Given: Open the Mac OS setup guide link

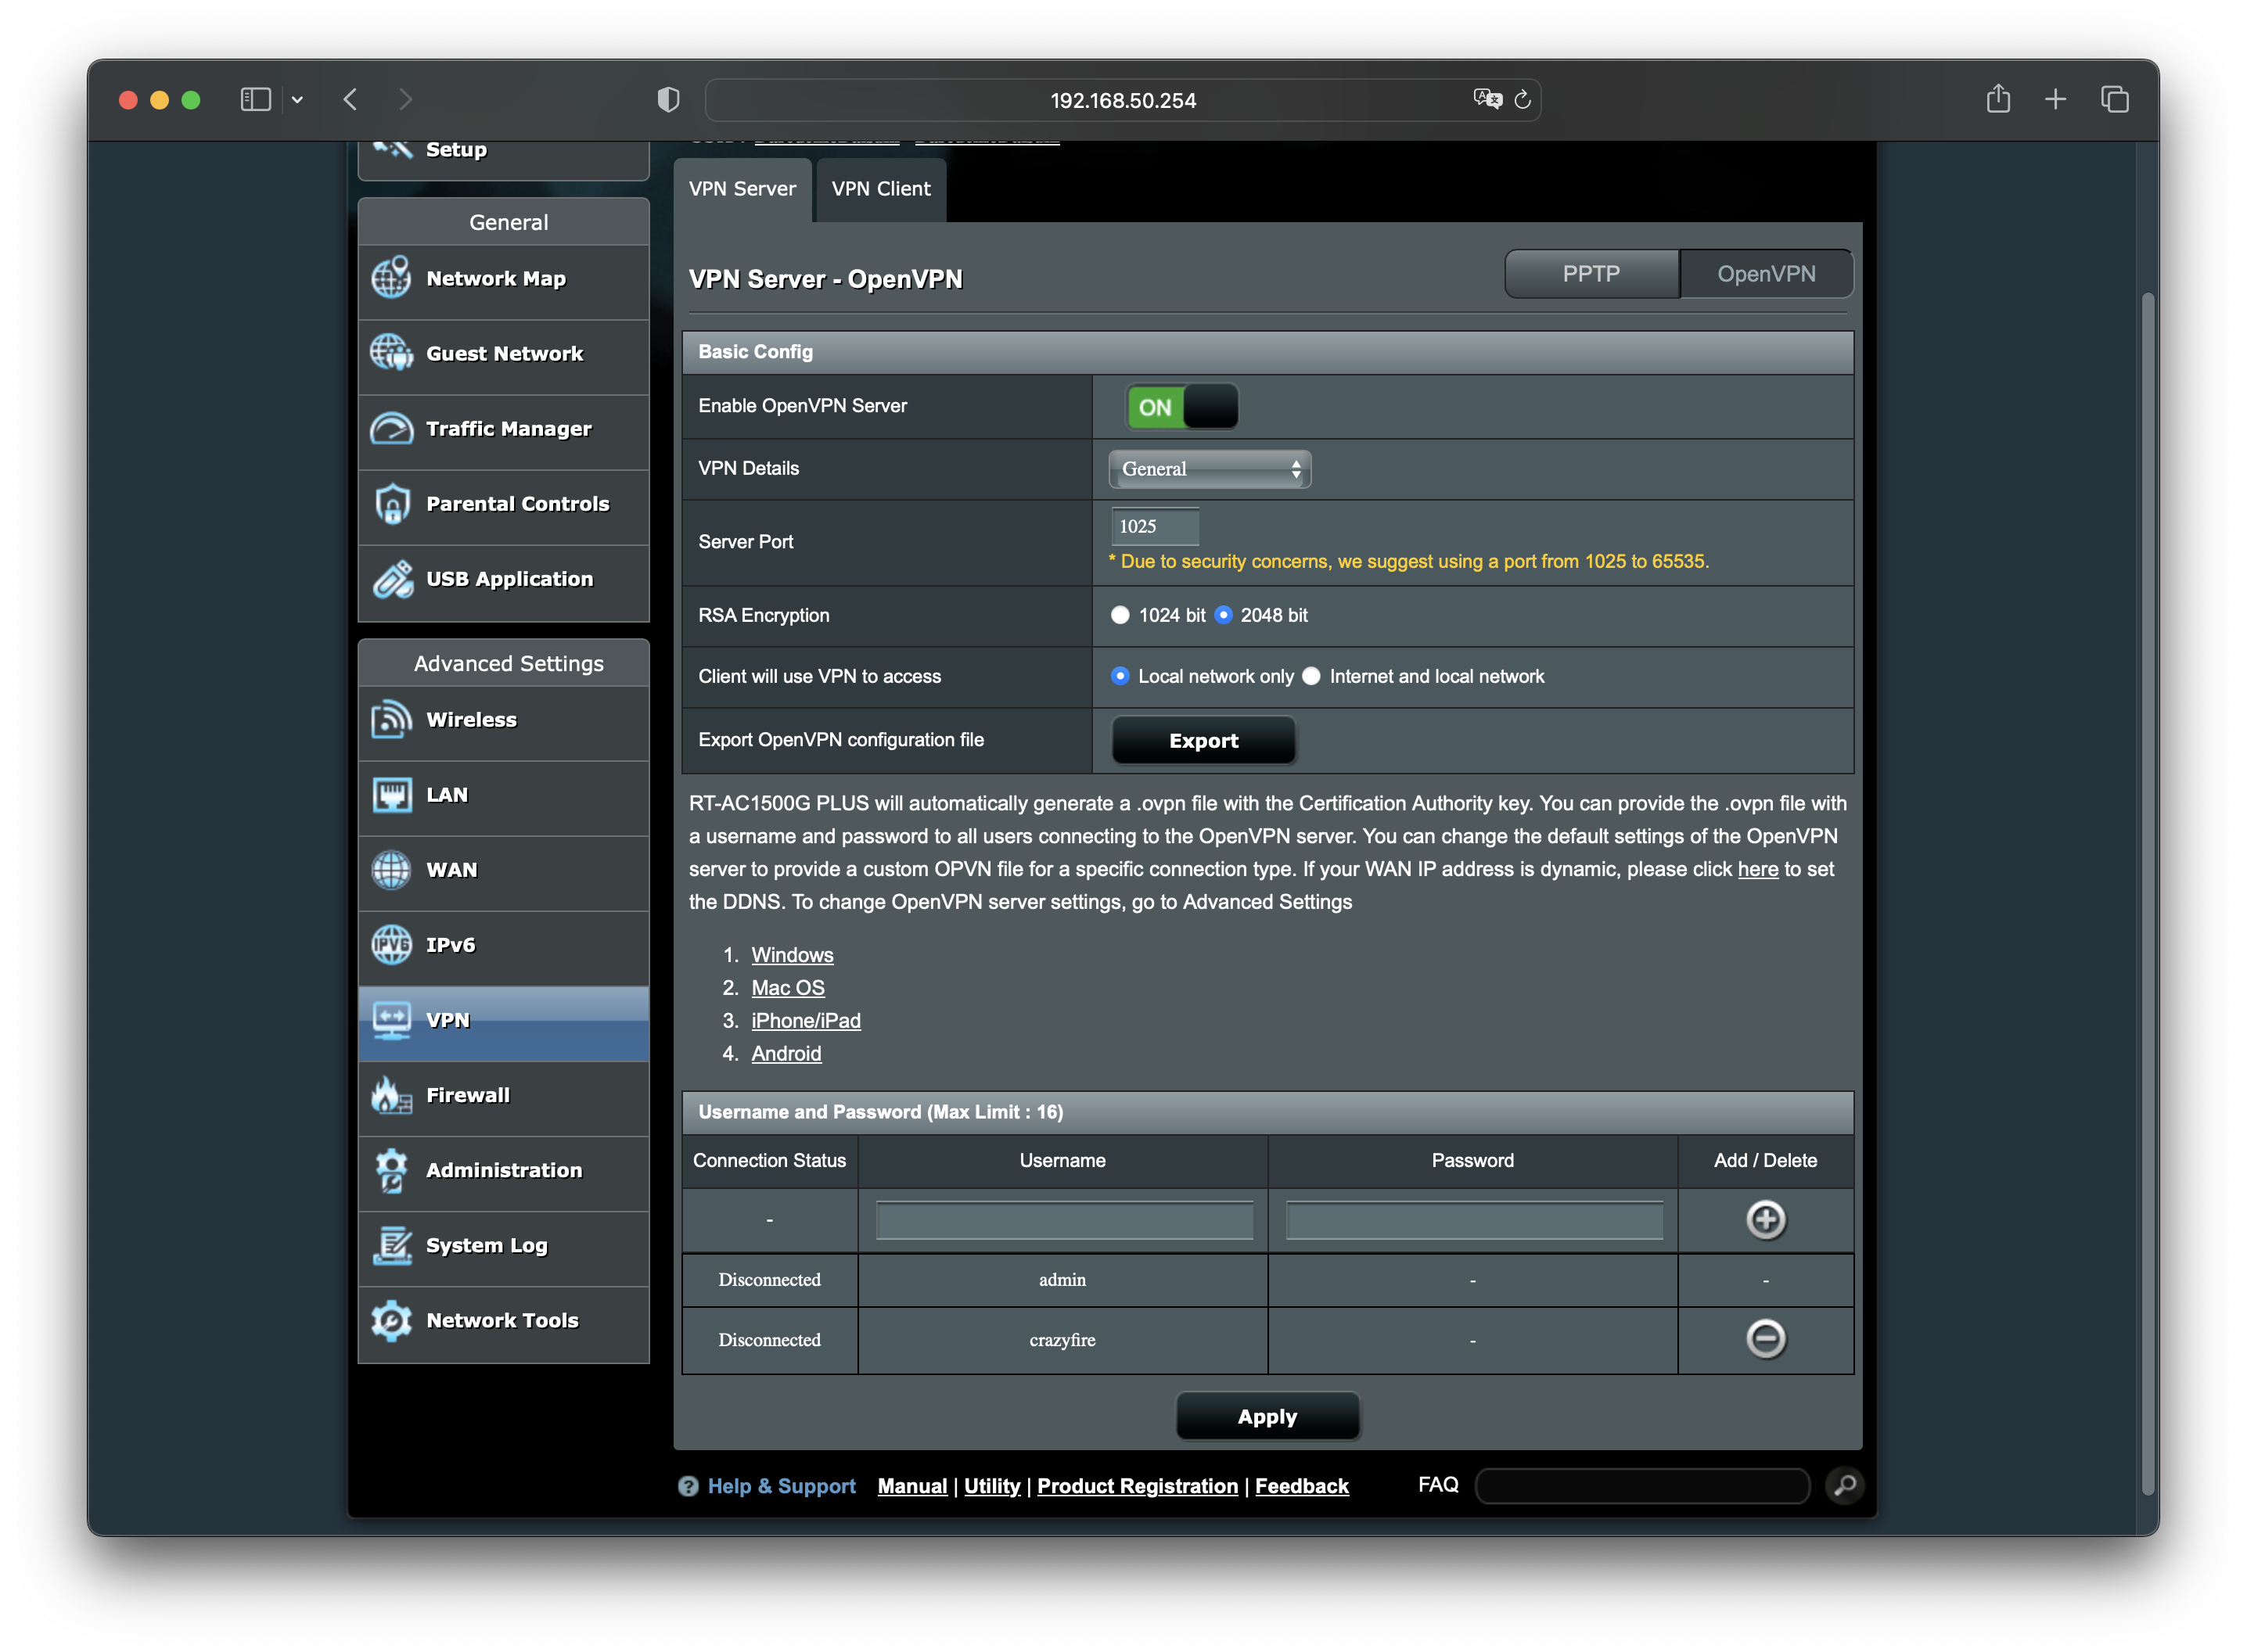Looking at the screenshot, I should pos(787,988).
